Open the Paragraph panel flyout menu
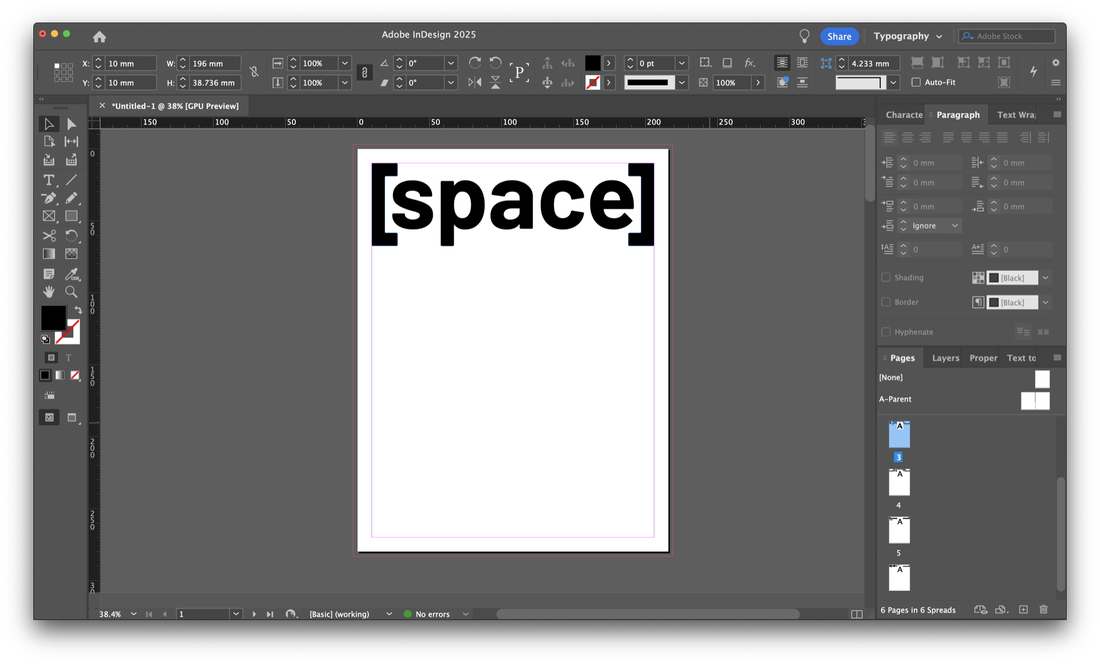The image size is (1100, 664). pyautogui.click(x=1057, y=114)
